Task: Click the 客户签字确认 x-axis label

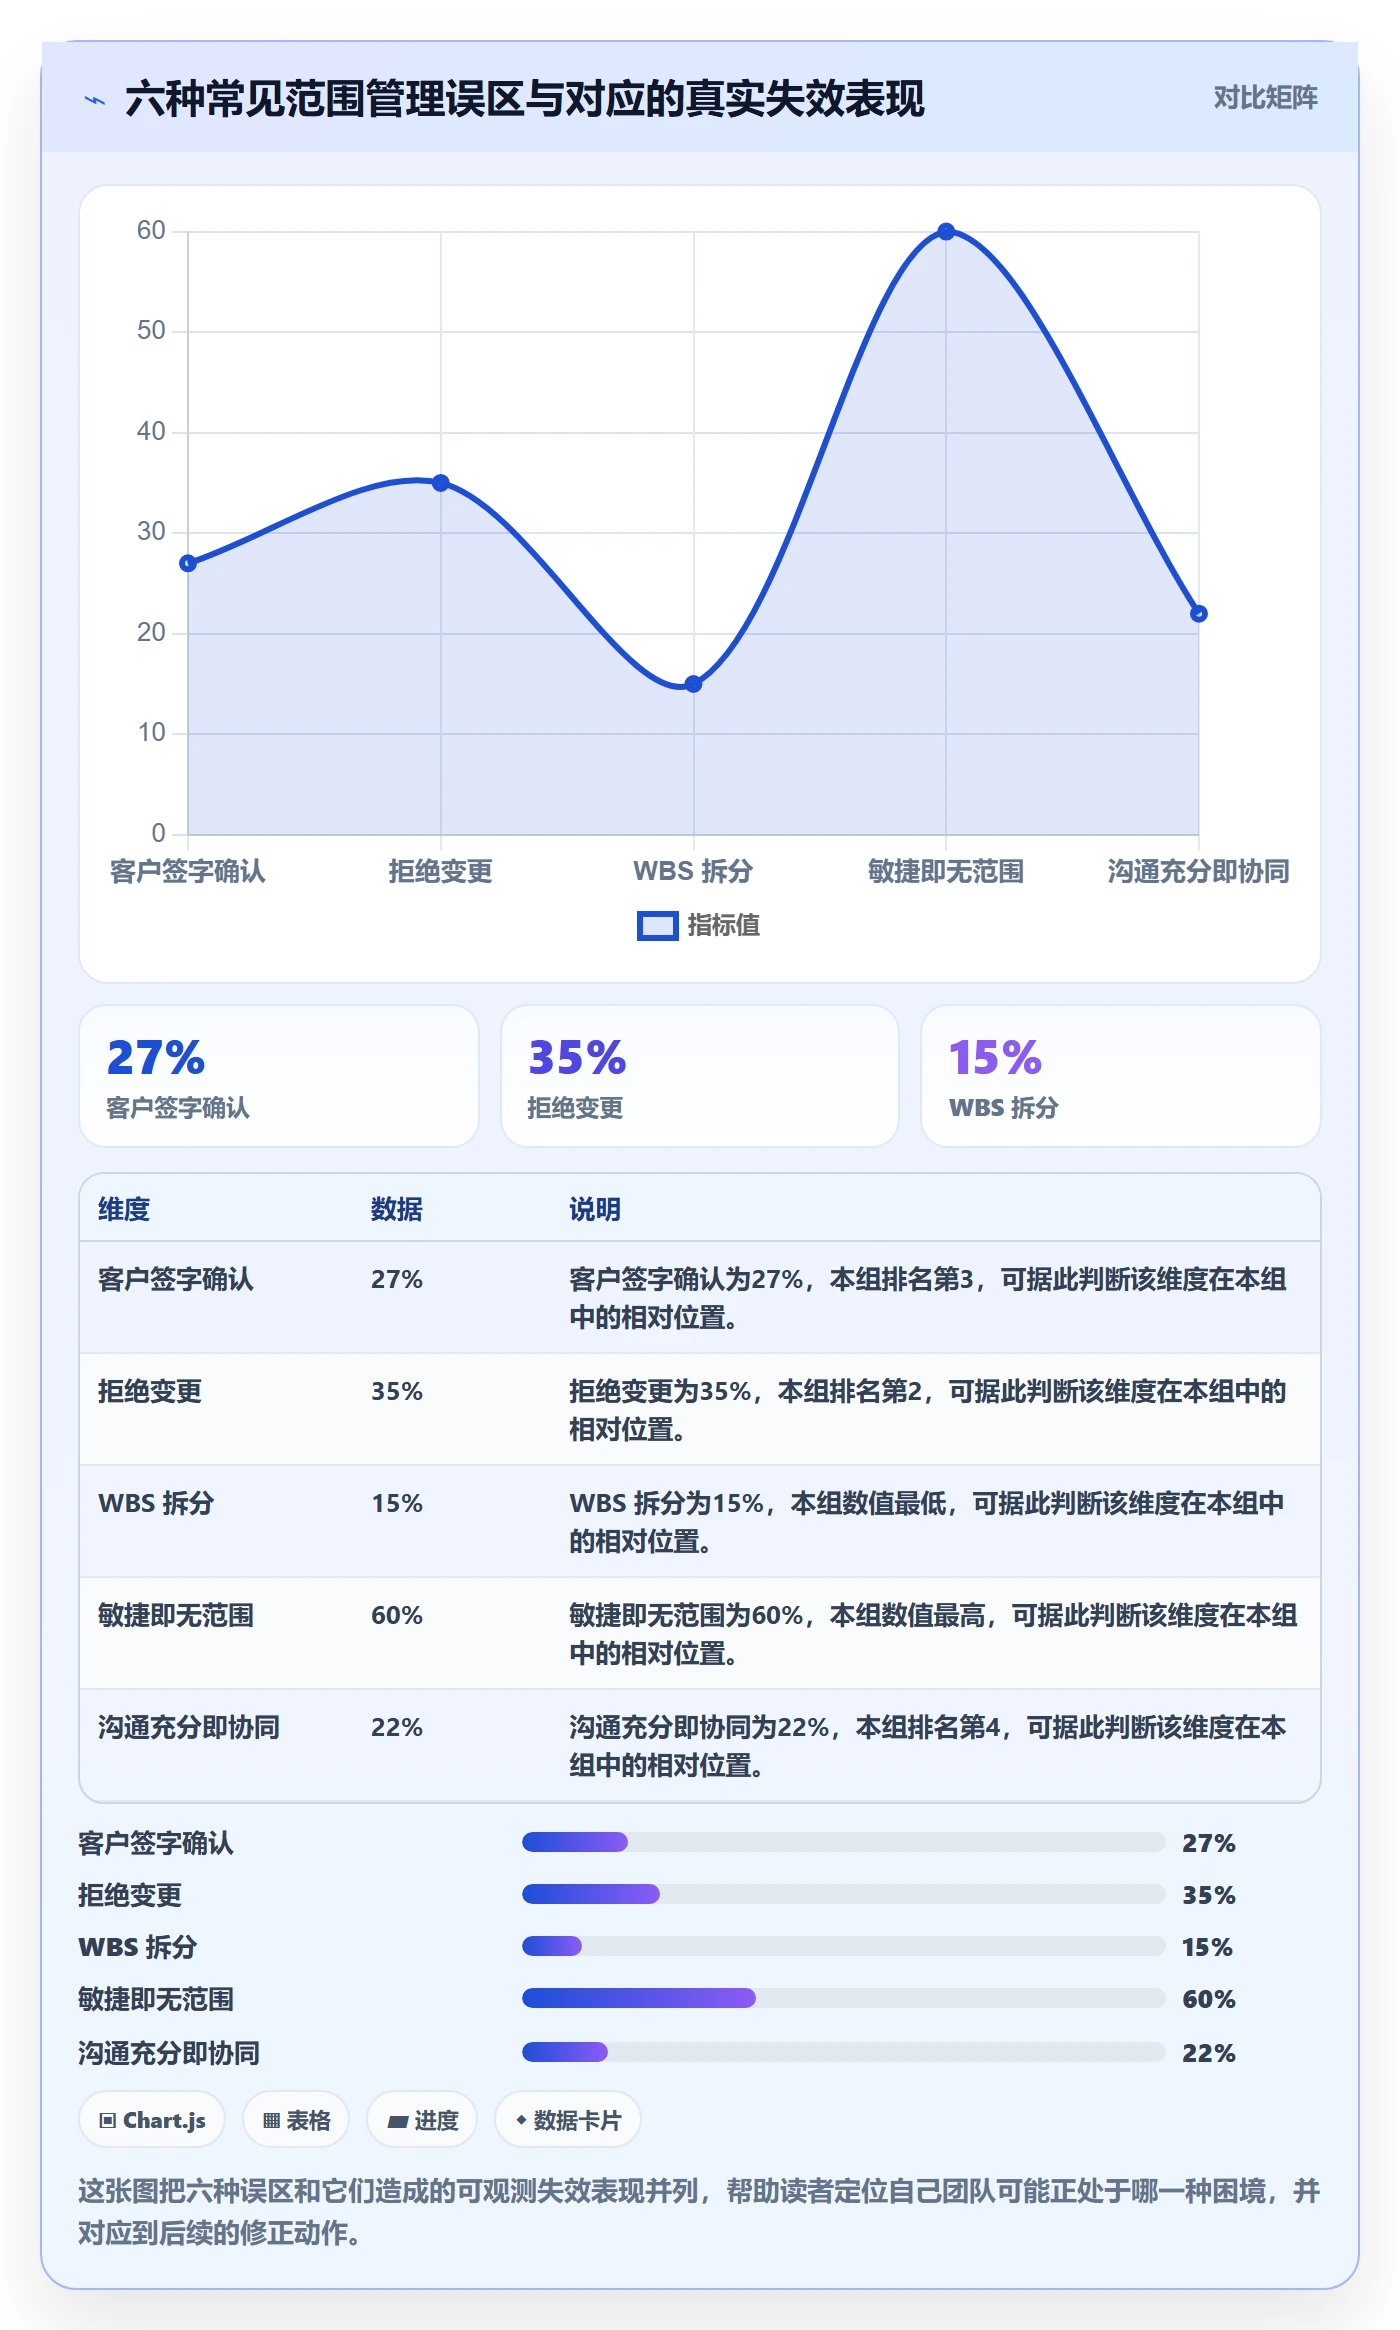Action: (x=188, y=871)
